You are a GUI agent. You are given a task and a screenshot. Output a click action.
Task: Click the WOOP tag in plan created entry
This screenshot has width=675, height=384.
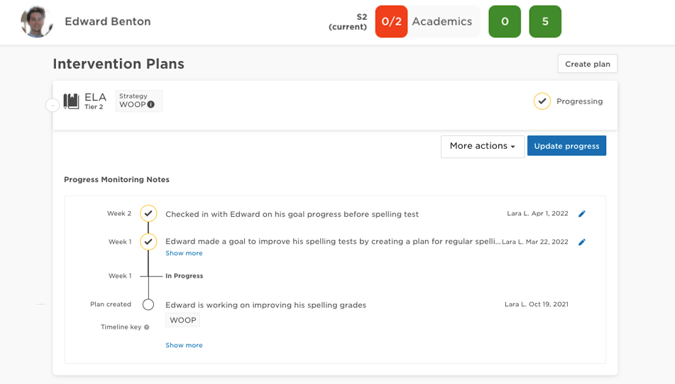(183, 320)
